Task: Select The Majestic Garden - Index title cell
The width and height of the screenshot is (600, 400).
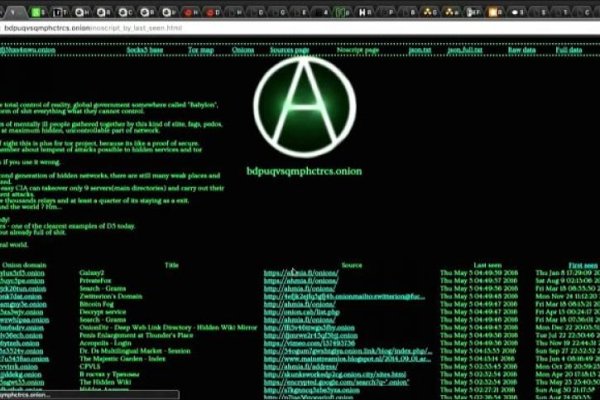Action: [x=122, y=359]
